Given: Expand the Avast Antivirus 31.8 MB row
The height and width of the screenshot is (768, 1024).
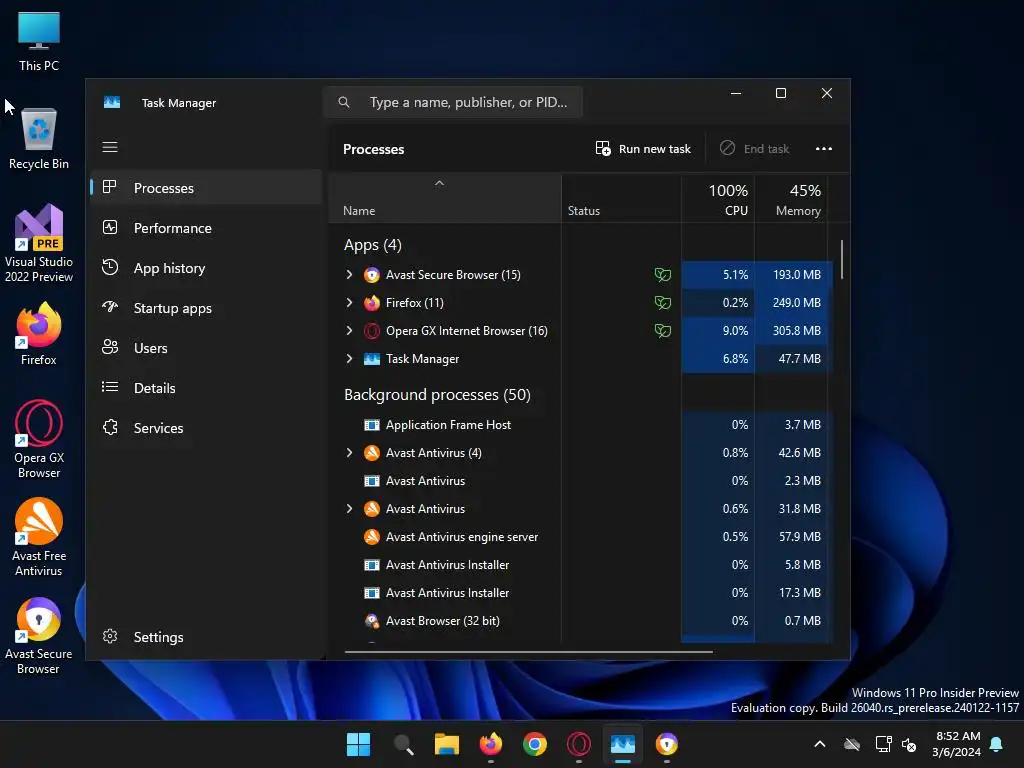Looking at the screenshot, I should (x=349, y=509).
